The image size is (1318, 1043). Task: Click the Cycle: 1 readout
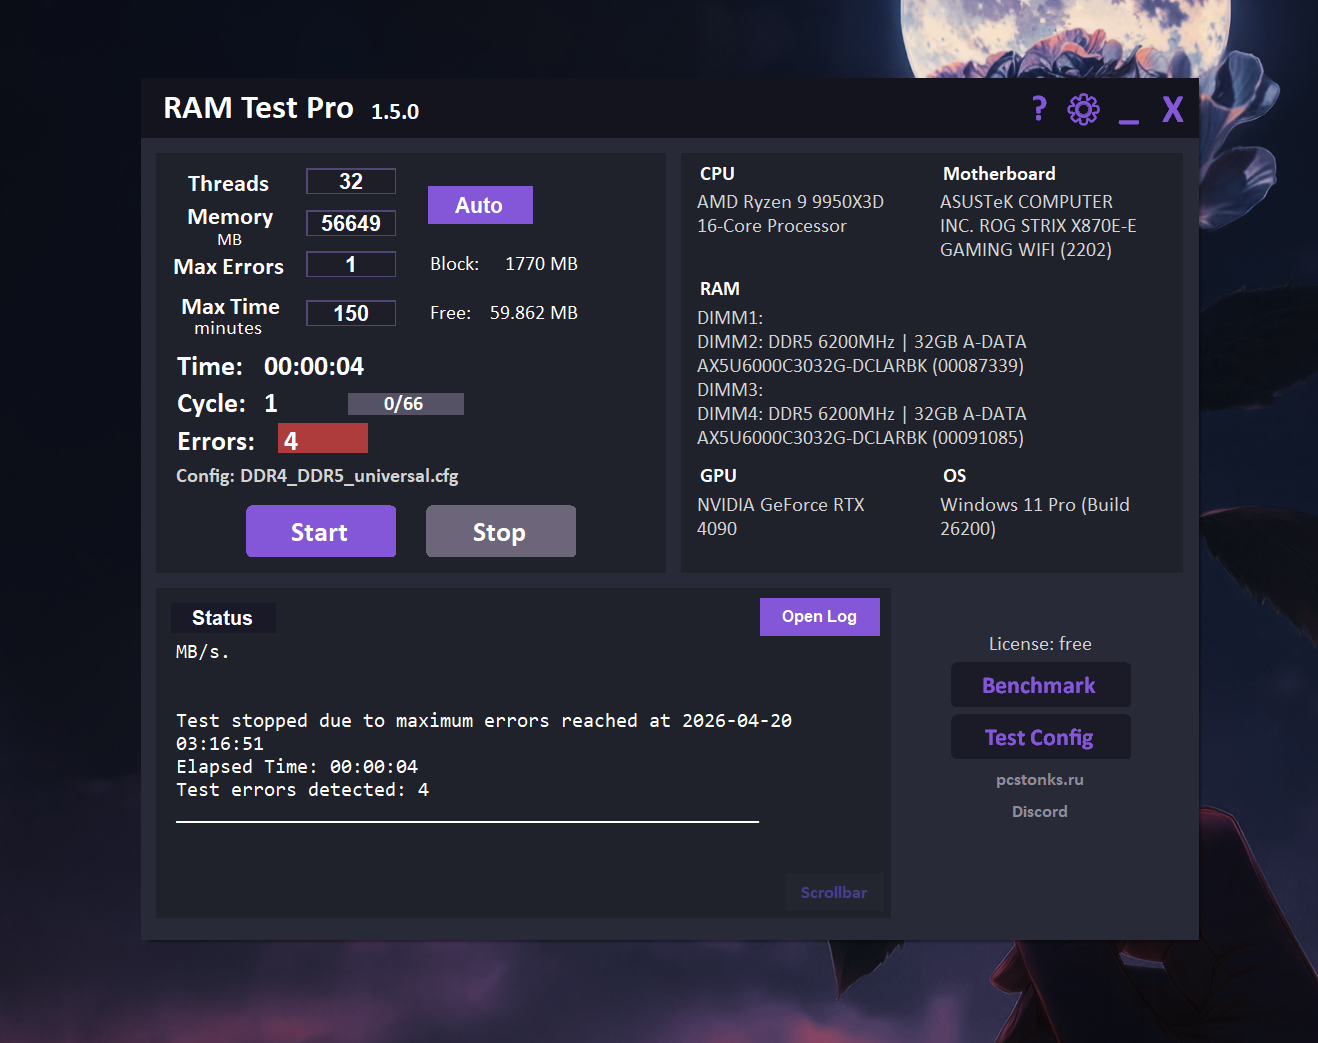click(x=227, y=404)
